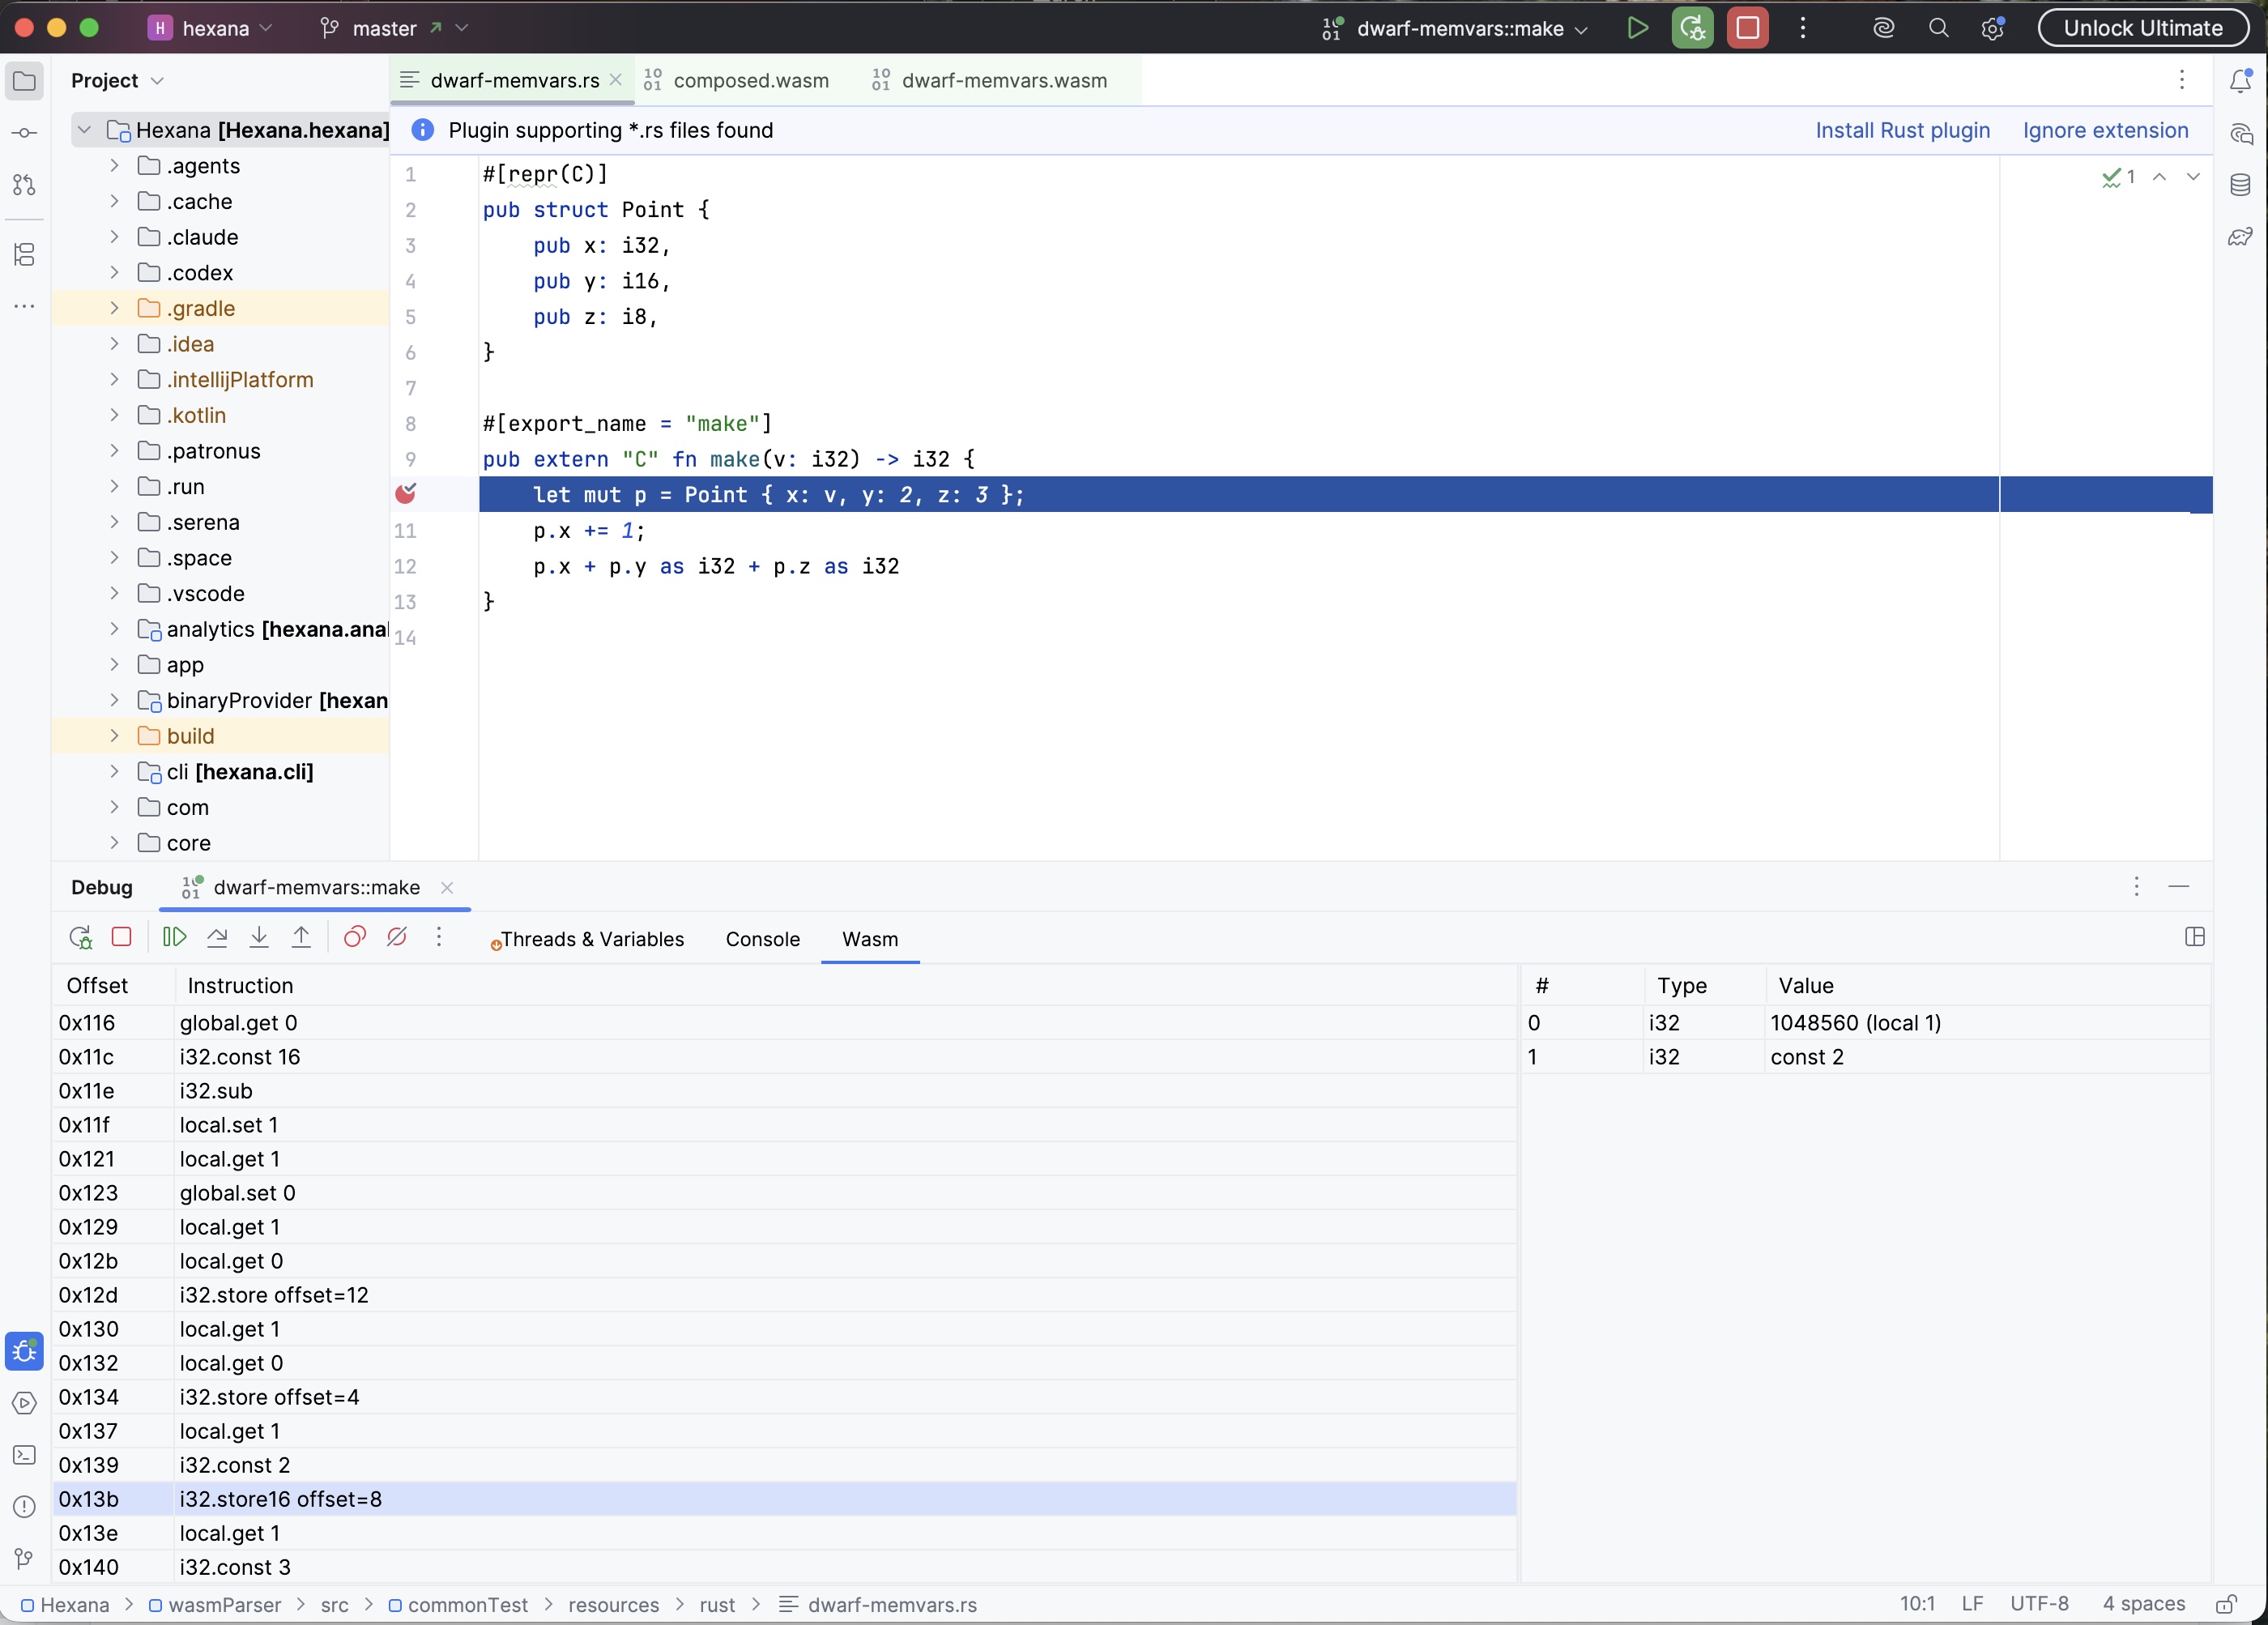The width and height of the screenshot is (2268, 1625).
Task: Click the Rerun debug session icon
Action: point(80,937)
